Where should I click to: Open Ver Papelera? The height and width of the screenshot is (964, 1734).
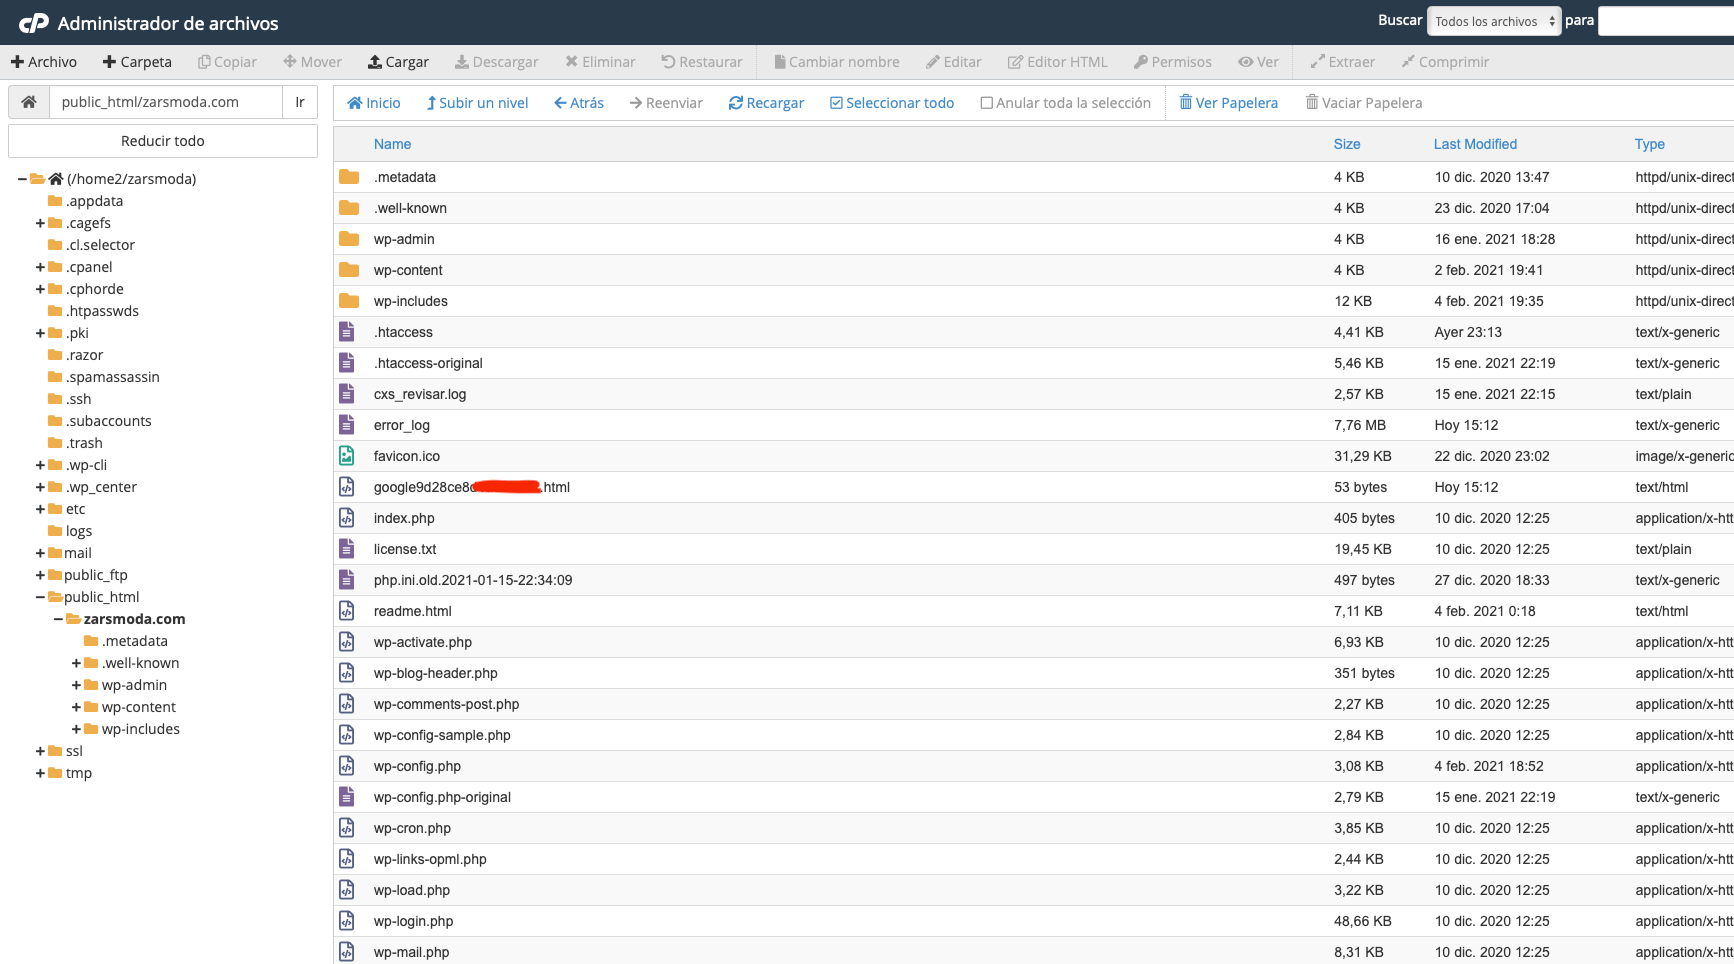point(1229,103)
